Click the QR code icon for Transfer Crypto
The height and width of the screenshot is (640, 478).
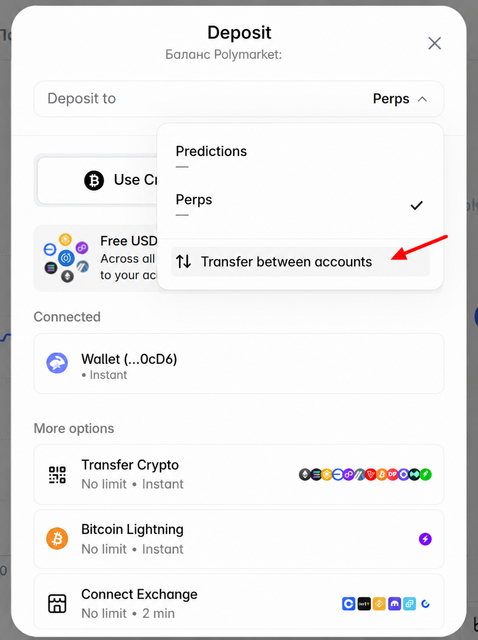[57, 475]
